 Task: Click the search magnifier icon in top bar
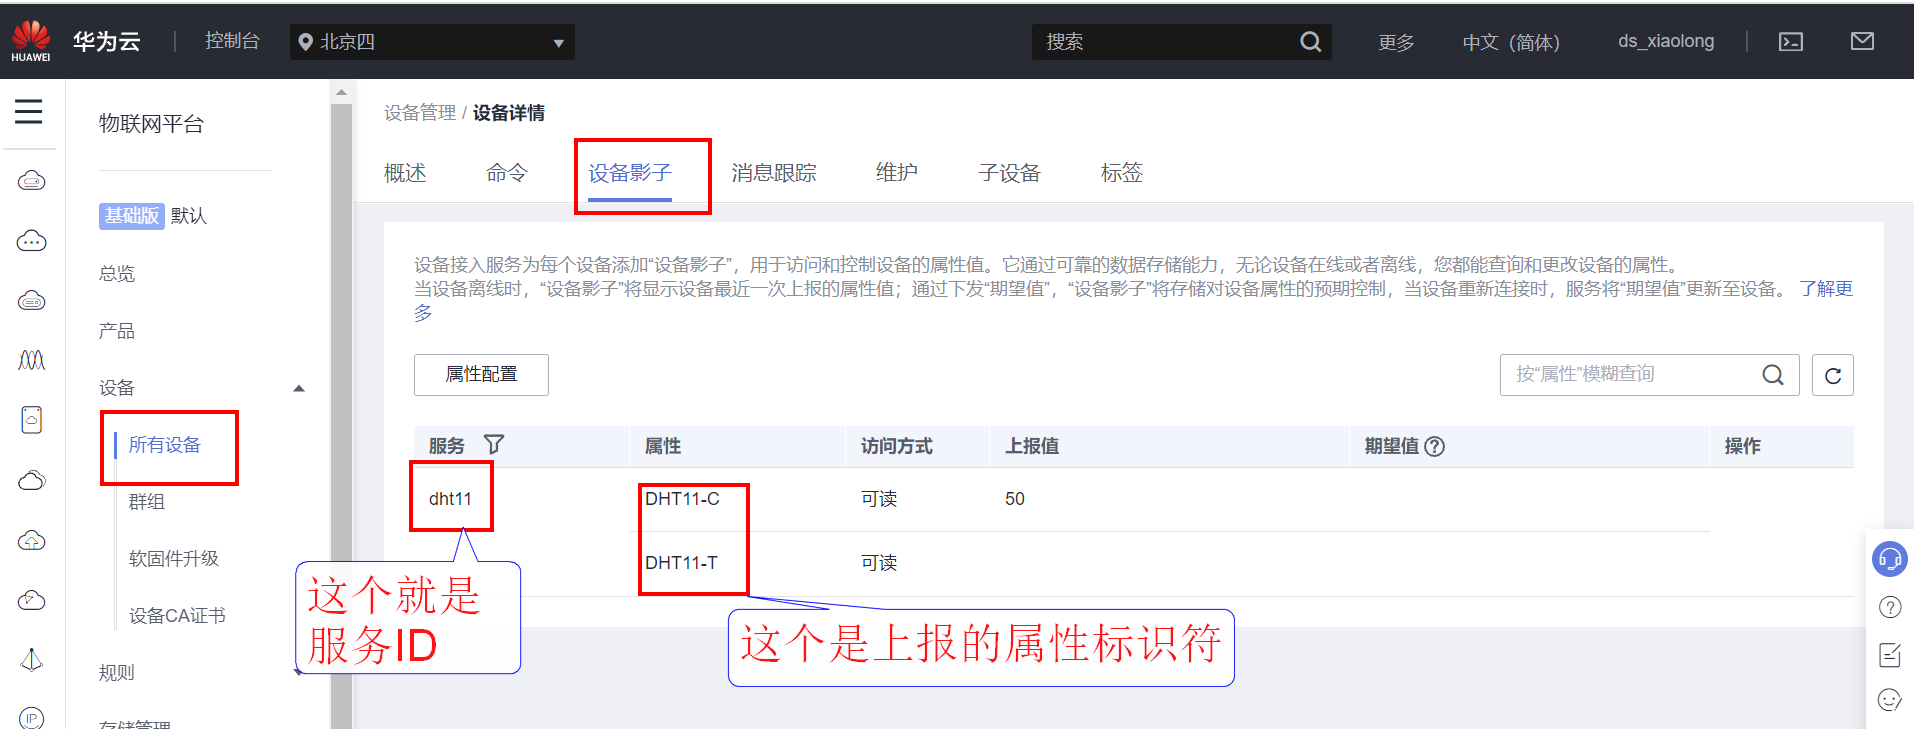point(1310,42)
